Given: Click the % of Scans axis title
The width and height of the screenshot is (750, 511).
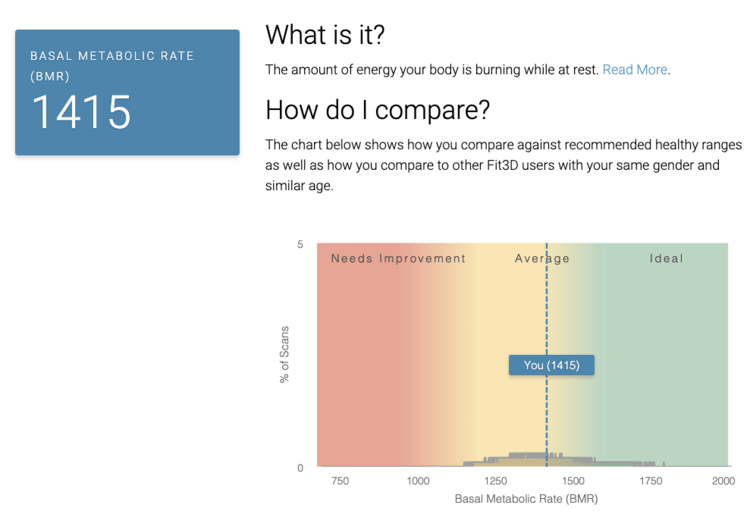Looking at the screenshot, I should pos(285,355).
